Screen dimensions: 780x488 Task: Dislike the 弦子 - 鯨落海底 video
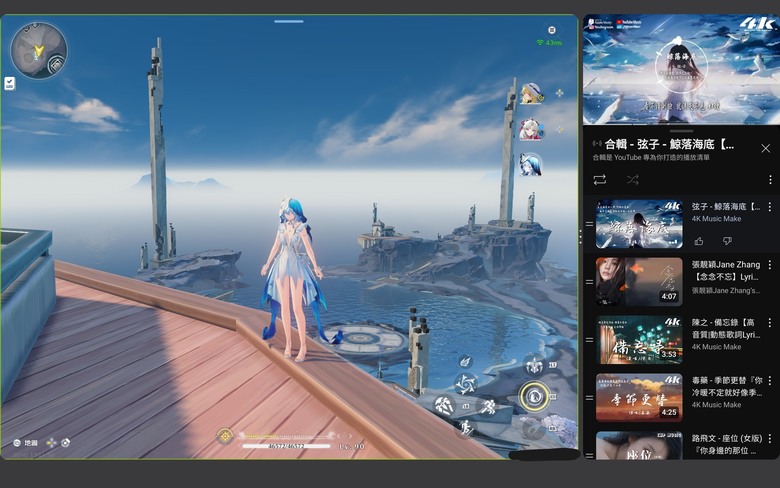pyautogui.click(x=727, y=241)
